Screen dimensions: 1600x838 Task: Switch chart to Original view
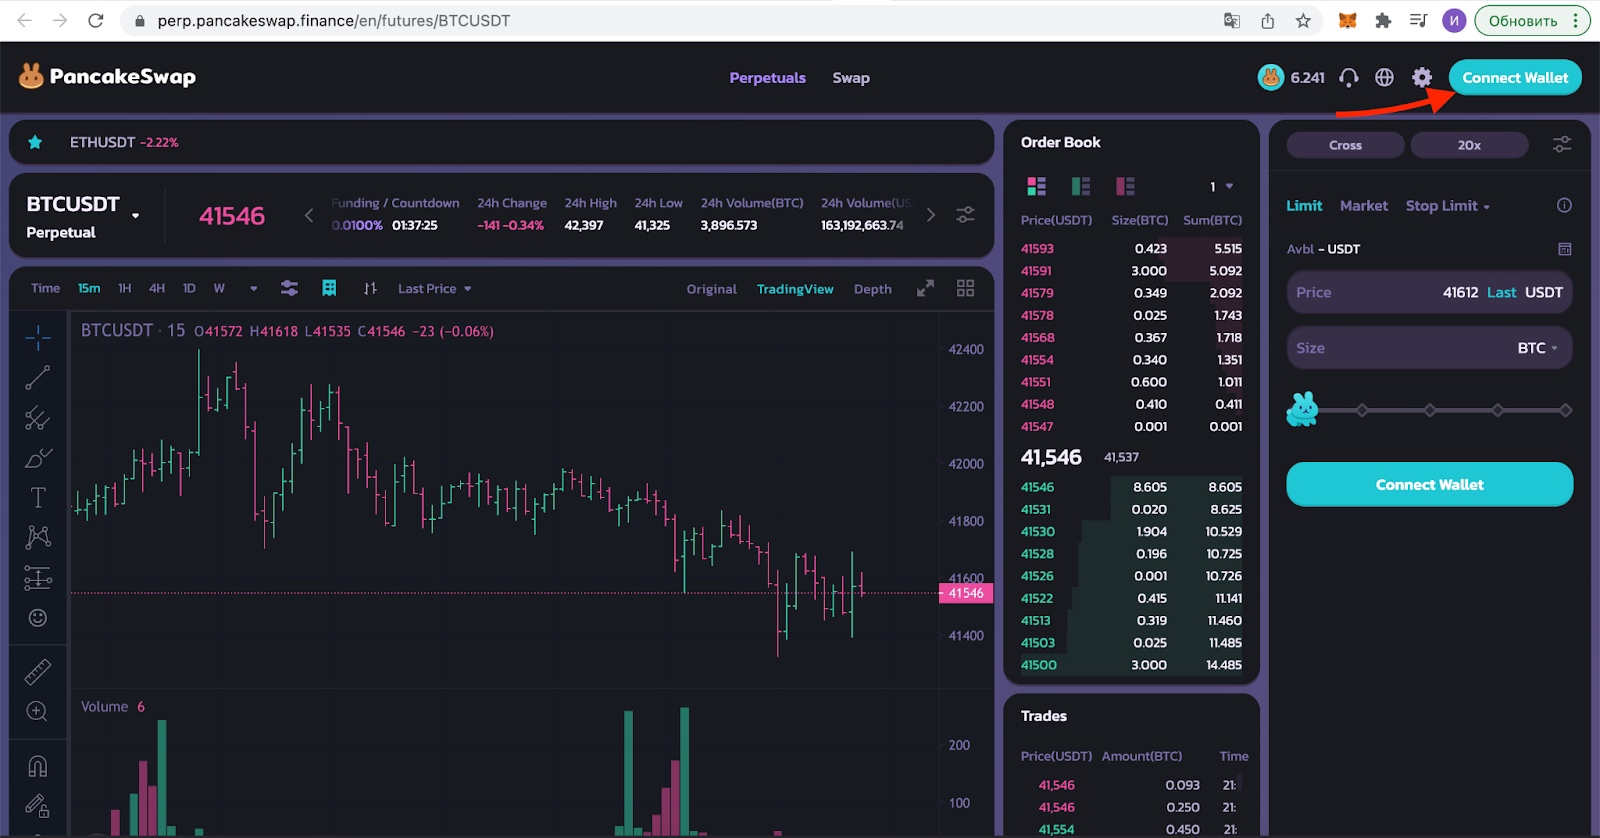click(711, 289)
